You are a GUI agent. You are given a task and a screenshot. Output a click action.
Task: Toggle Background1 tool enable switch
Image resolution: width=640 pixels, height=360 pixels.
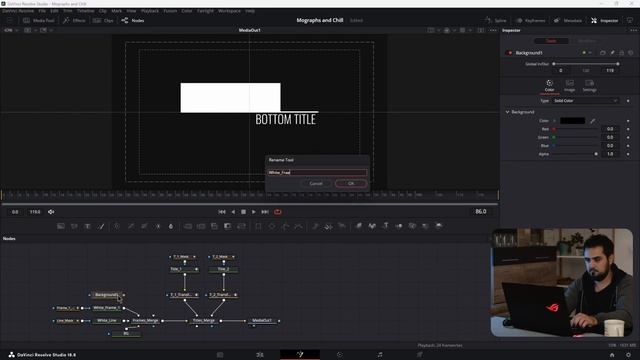tap(509, 53)
